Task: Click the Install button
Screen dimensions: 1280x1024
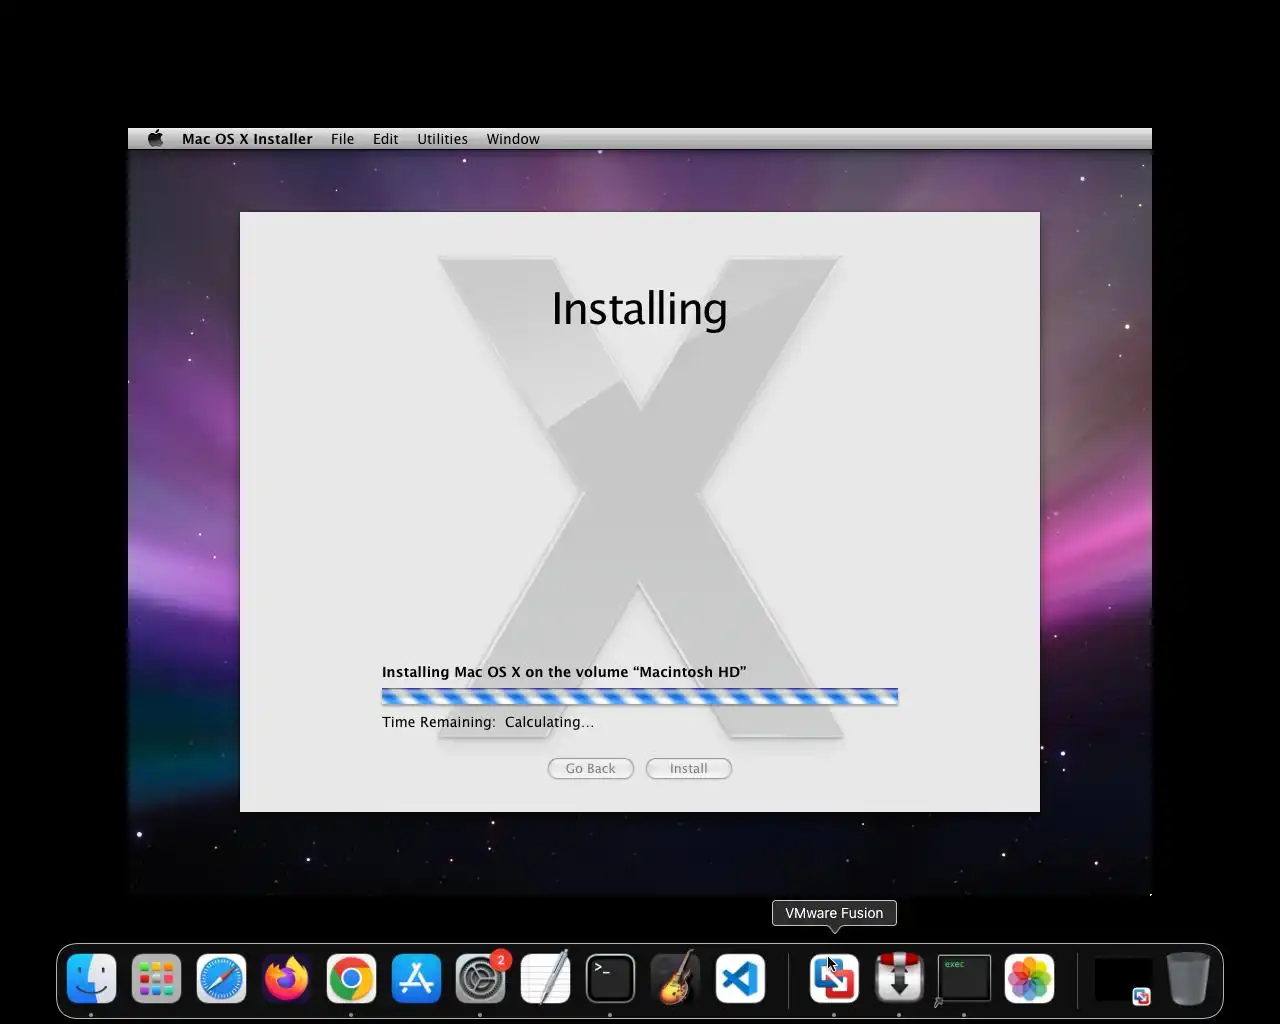Action: pyautogui.click(x=688, y=768)
